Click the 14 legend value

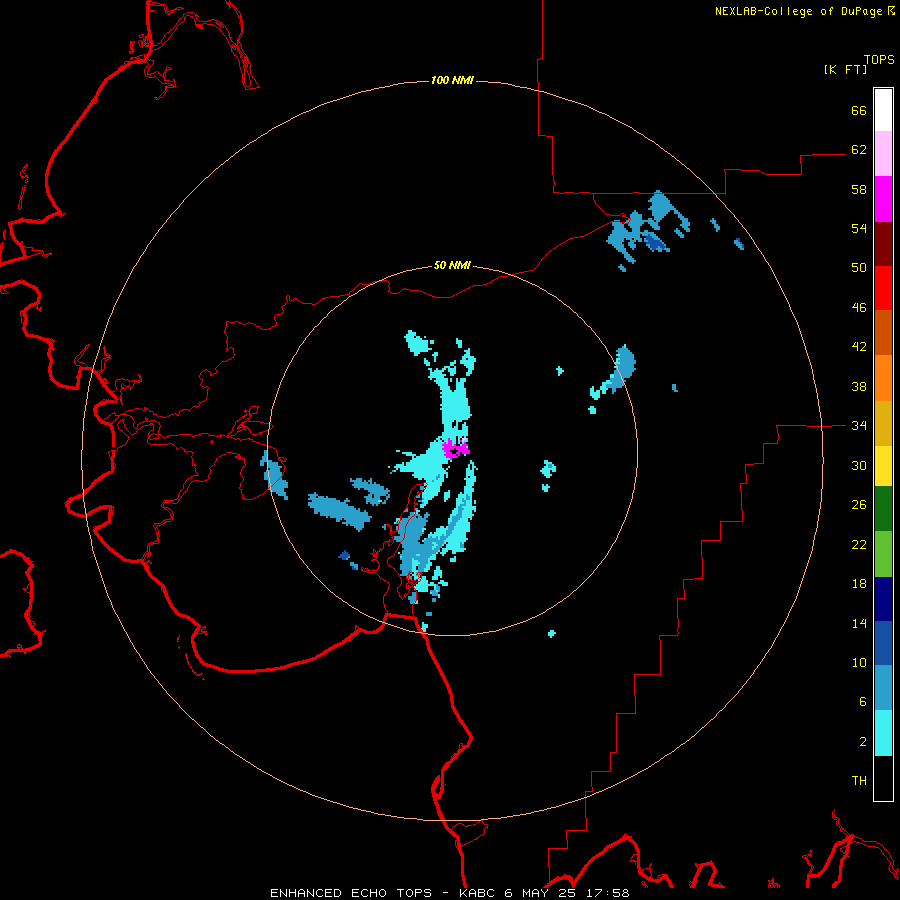tap(859, 623)
